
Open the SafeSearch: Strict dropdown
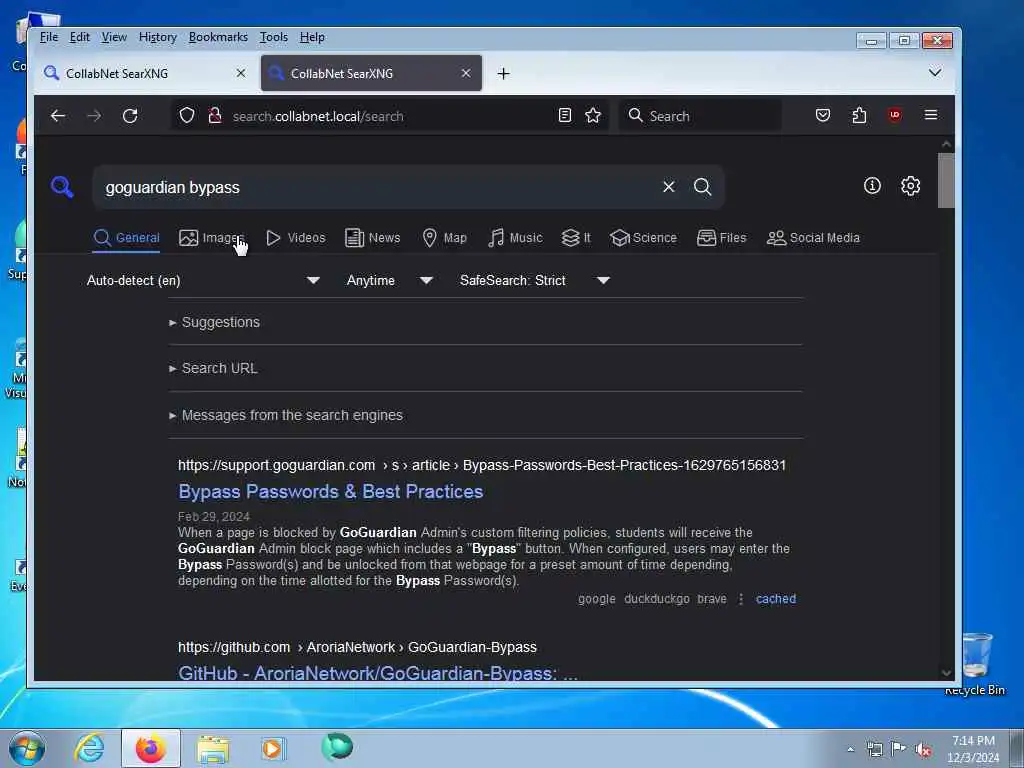click(534, 281)
